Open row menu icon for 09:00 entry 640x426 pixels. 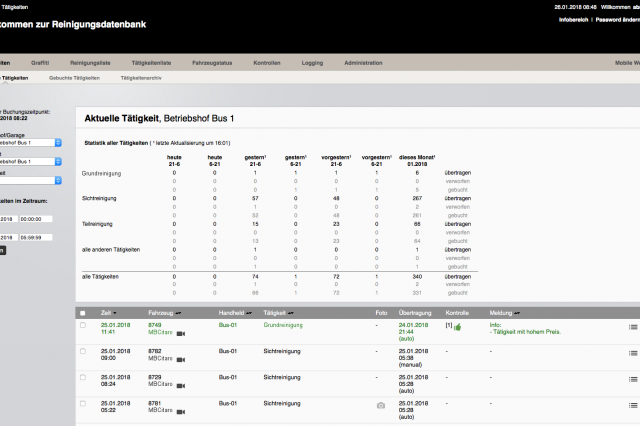(633, 353)
